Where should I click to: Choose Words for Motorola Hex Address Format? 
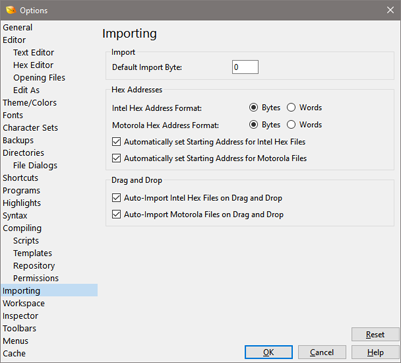291,125
